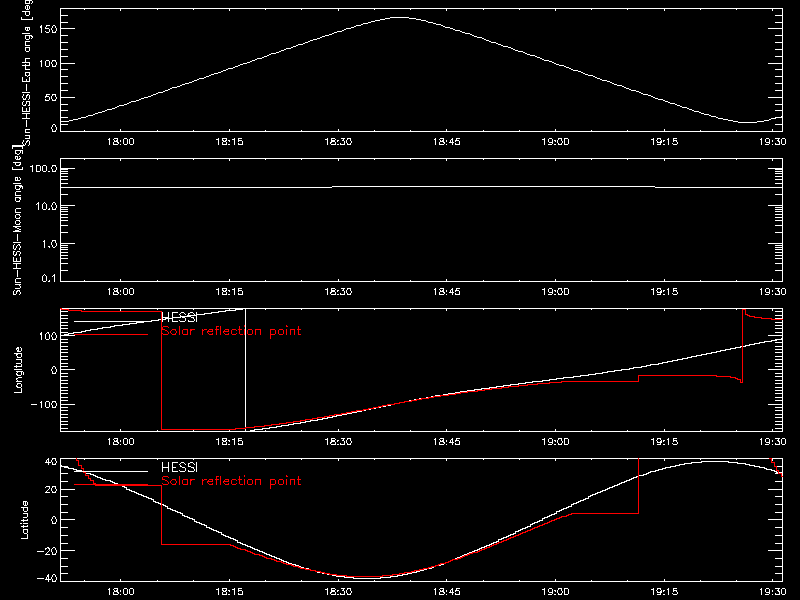Click the 20 tick on Latitude axis
This screenshot has height=600, width=800.
click(51, 490)
